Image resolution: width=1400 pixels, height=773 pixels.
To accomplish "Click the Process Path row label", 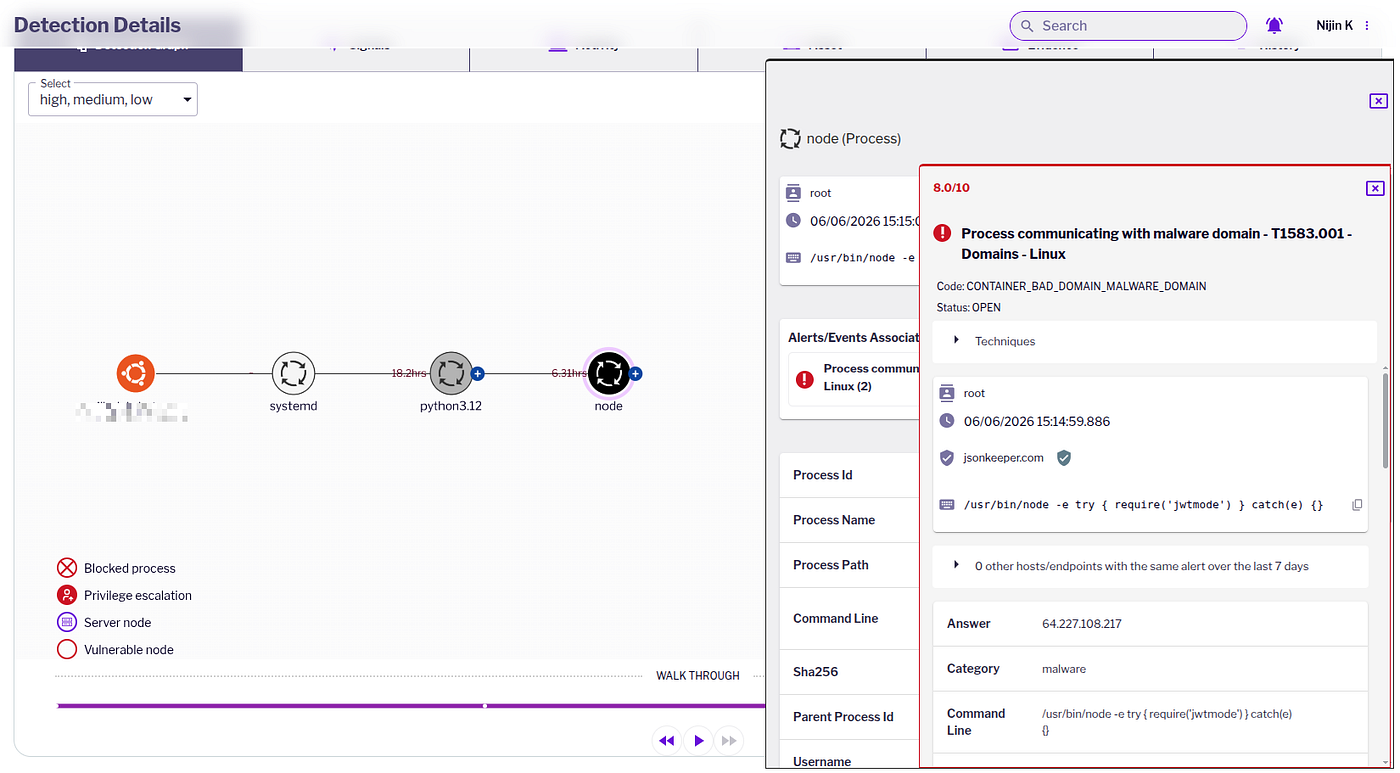I will click(831, 565).
